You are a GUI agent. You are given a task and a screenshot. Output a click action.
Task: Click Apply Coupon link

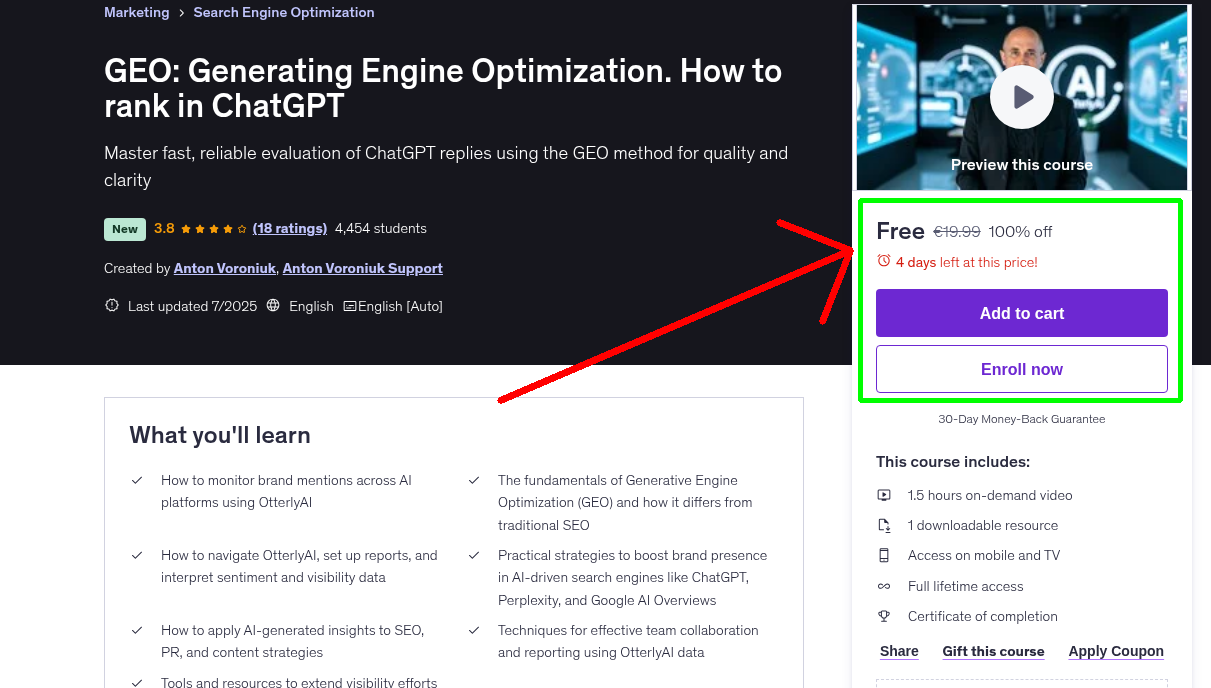1116,651
